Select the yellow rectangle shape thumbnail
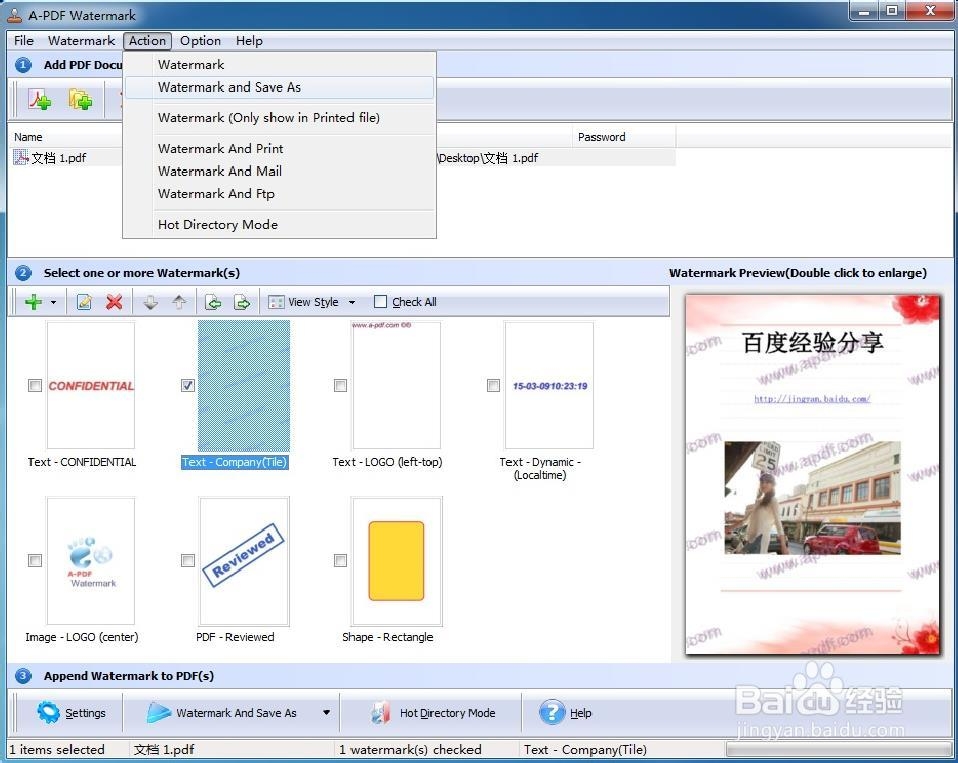This screenshot has width=958, height=763. coord(397,561)
